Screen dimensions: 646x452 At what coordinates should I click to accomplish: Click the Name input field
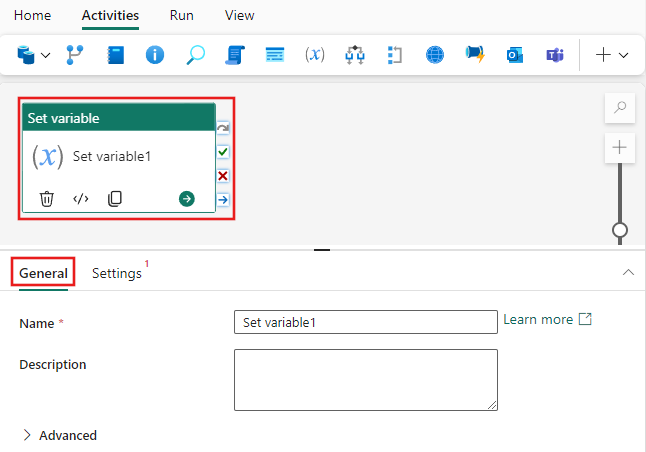[366, 322]
